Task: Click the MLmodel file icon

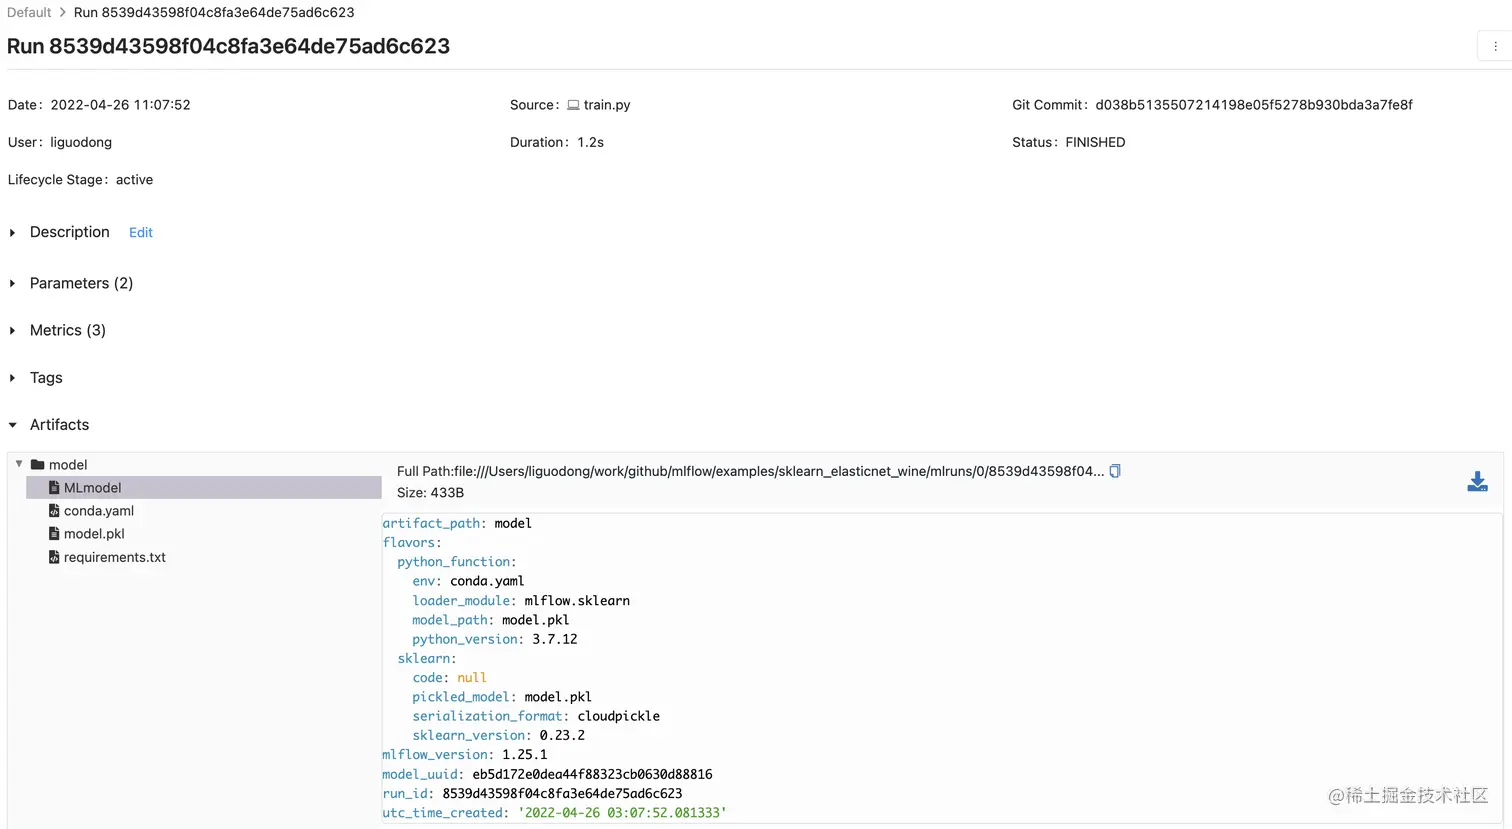Action: pyautogui.click(x=54, y=488)
